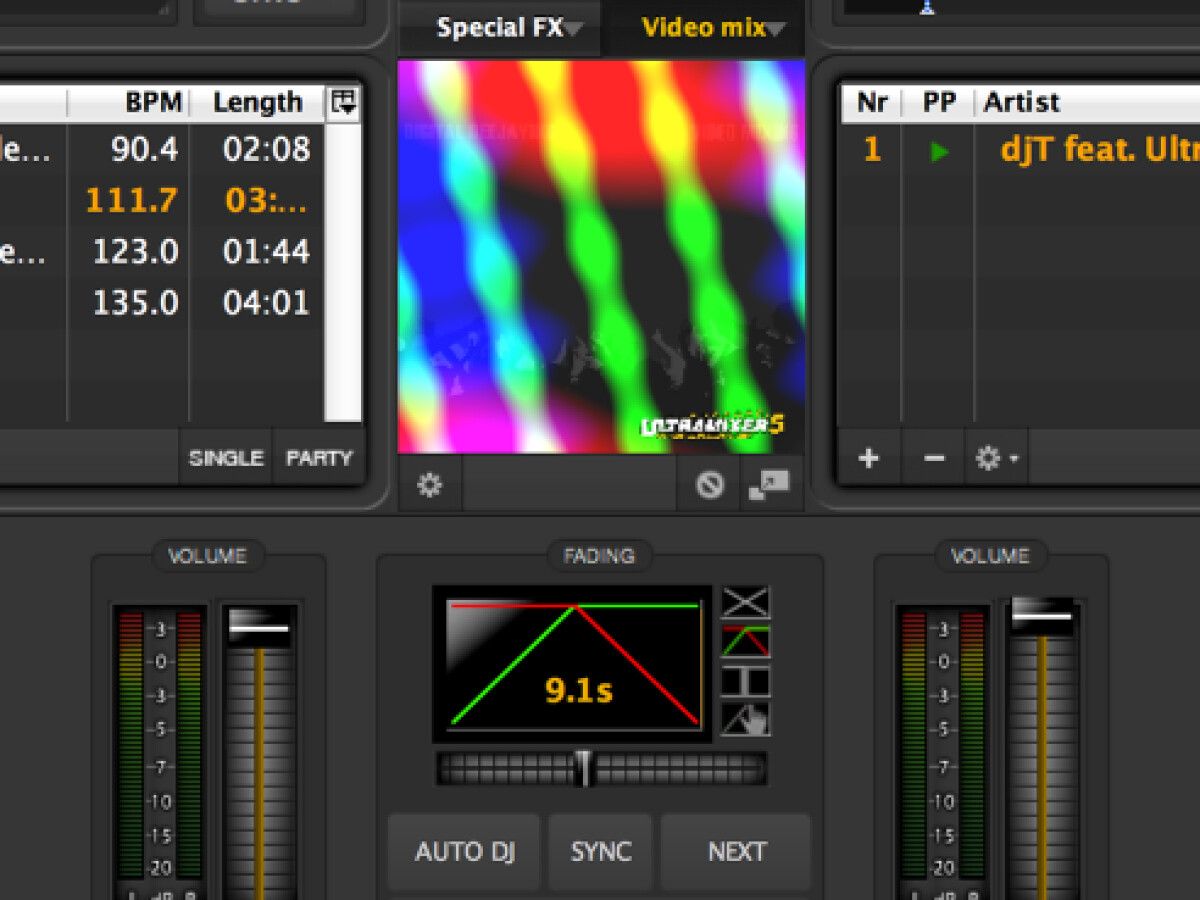Click the video preview settings gear icon

(x=430, y=486)
